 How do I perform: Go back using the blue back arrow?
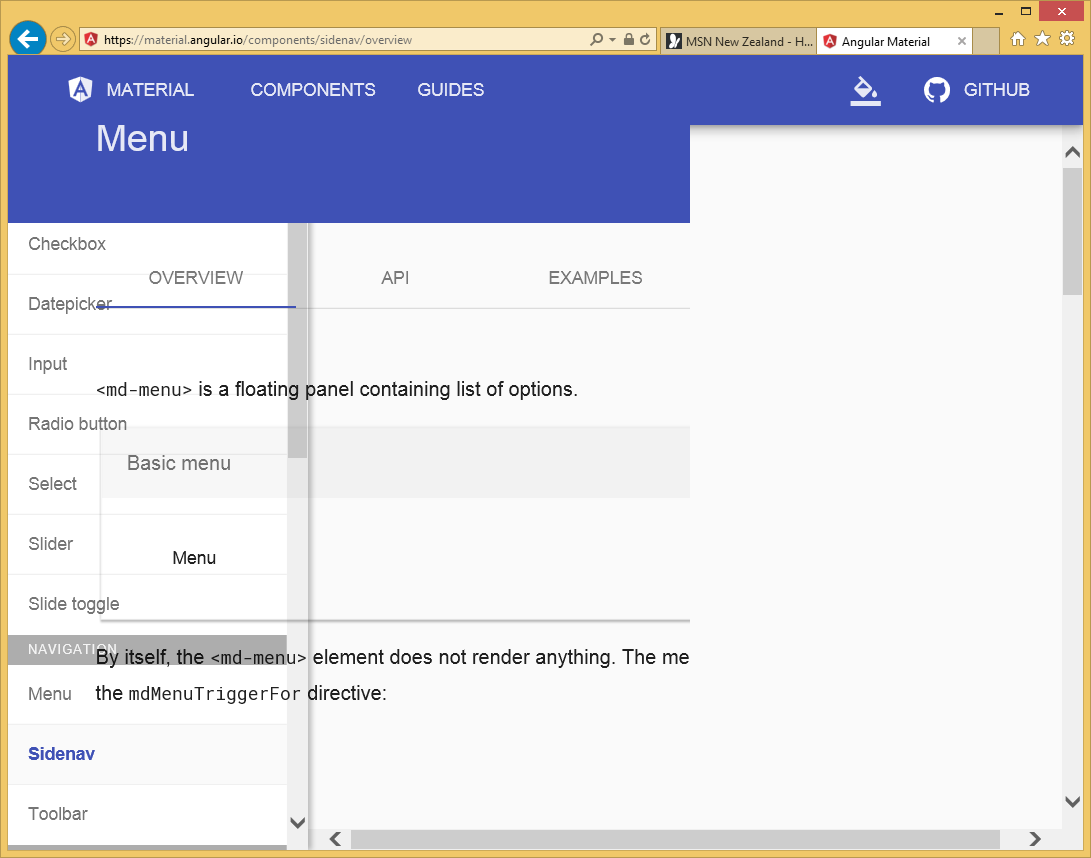[x=27, y=38]
